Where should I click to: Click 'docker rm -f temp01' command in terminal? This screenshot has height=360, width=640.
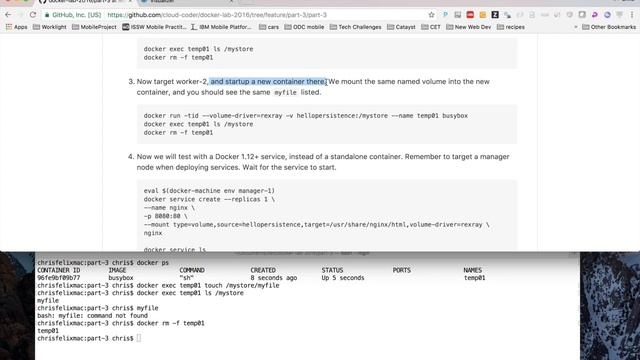pyautogui.click(x=171, y=323)
